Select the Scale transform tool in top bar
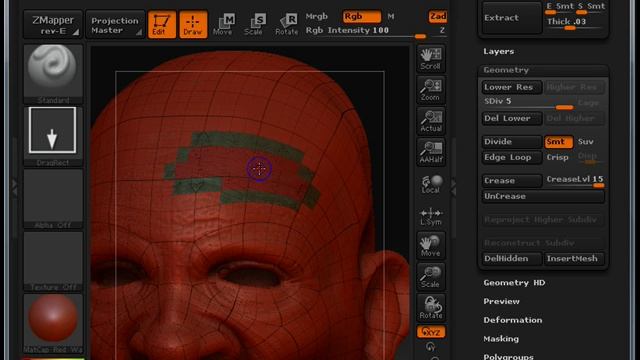 [x=254, y=24]
